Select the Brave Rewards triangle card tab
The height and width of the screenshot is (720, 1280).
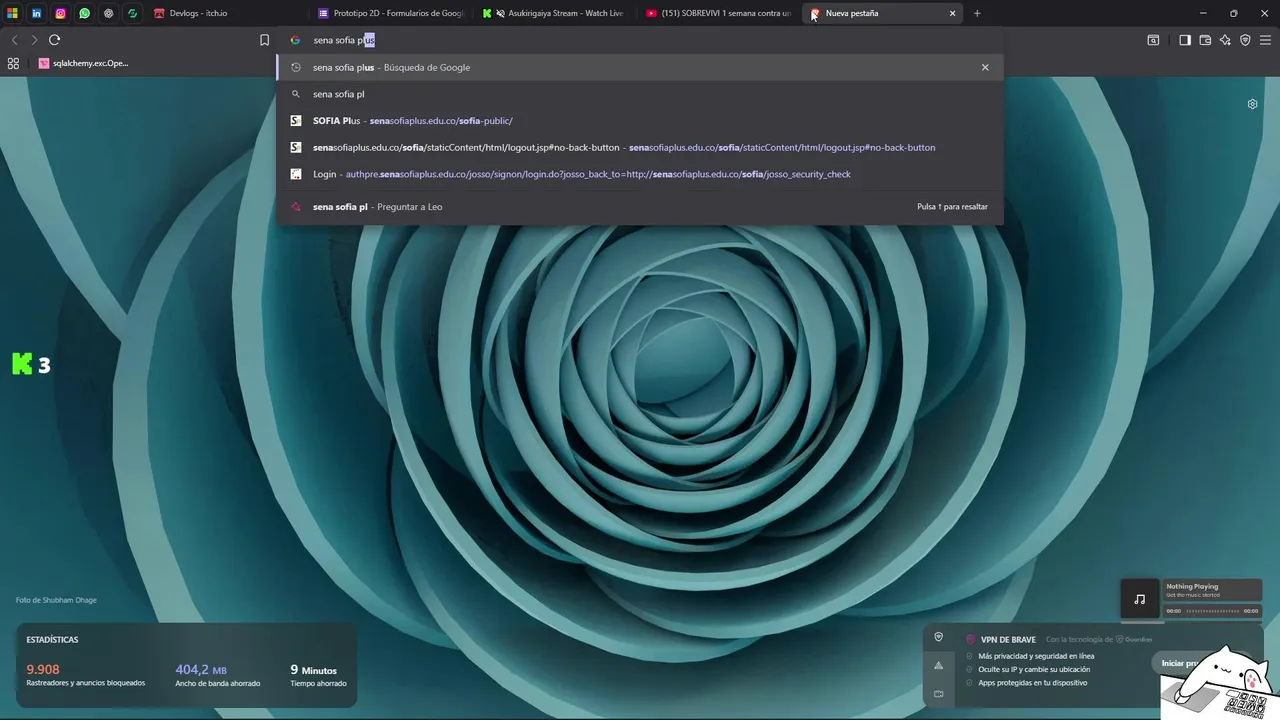point(938,665)
